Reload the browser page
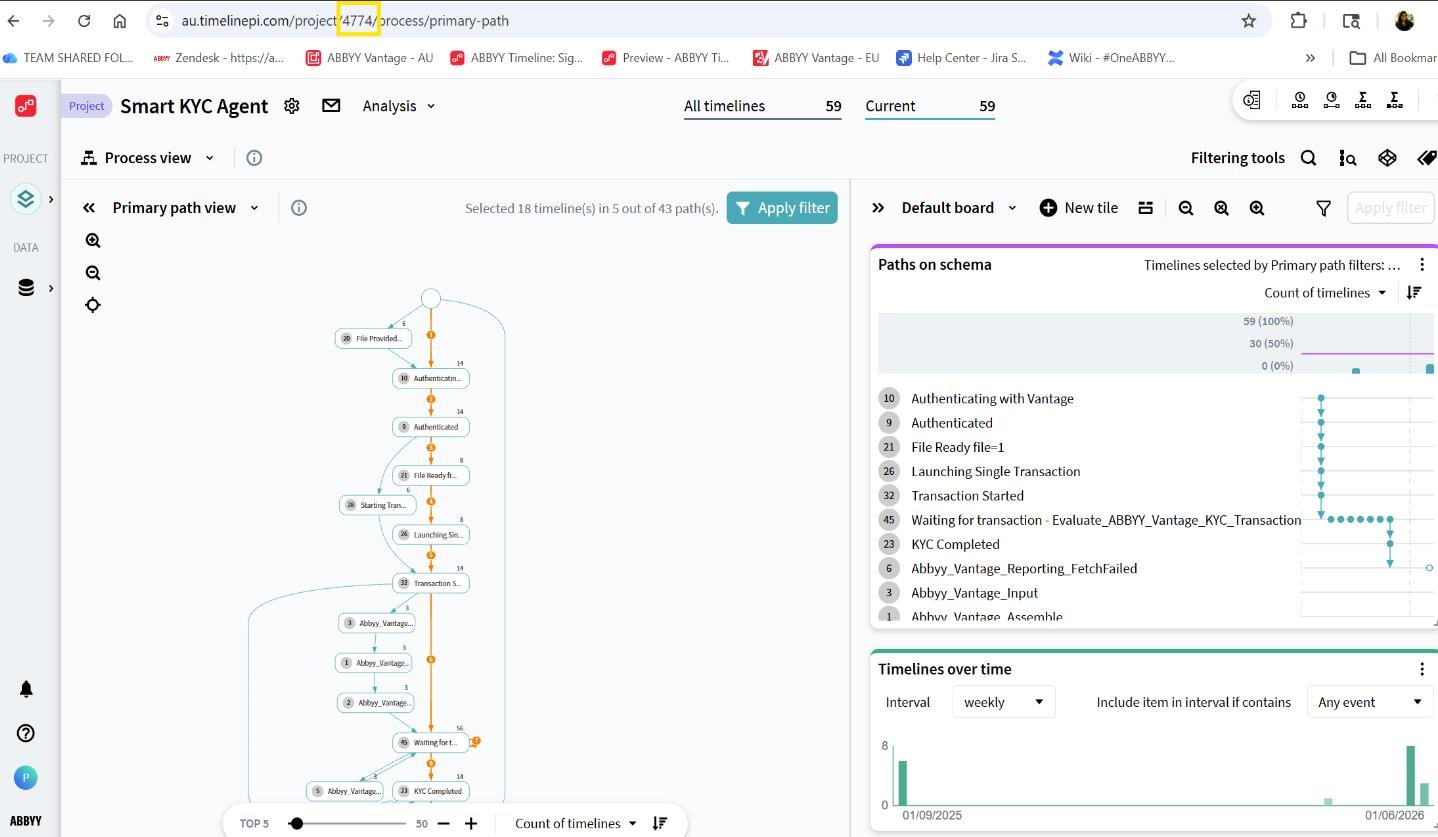 (84, 21)
